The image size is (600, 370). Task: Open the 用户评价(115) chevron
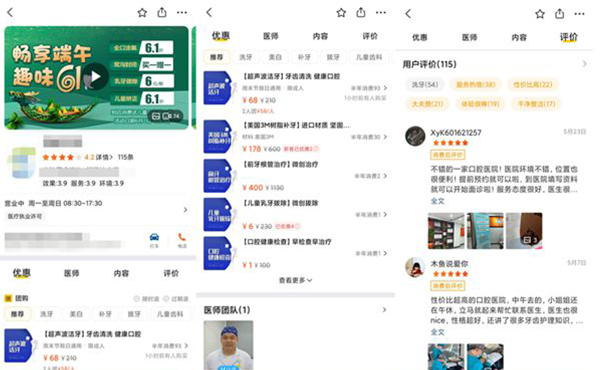tap(584, 64)
